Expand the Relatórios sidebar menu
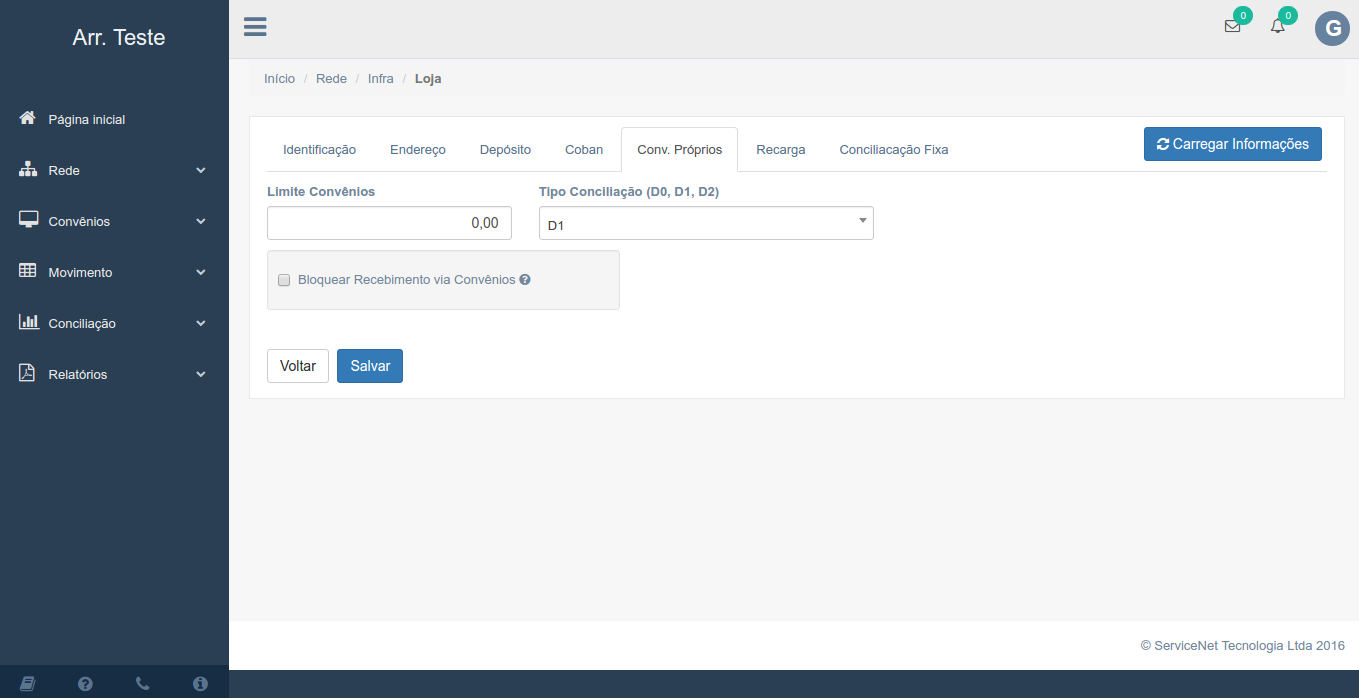The image size is (1359, 698). point(114,375)
